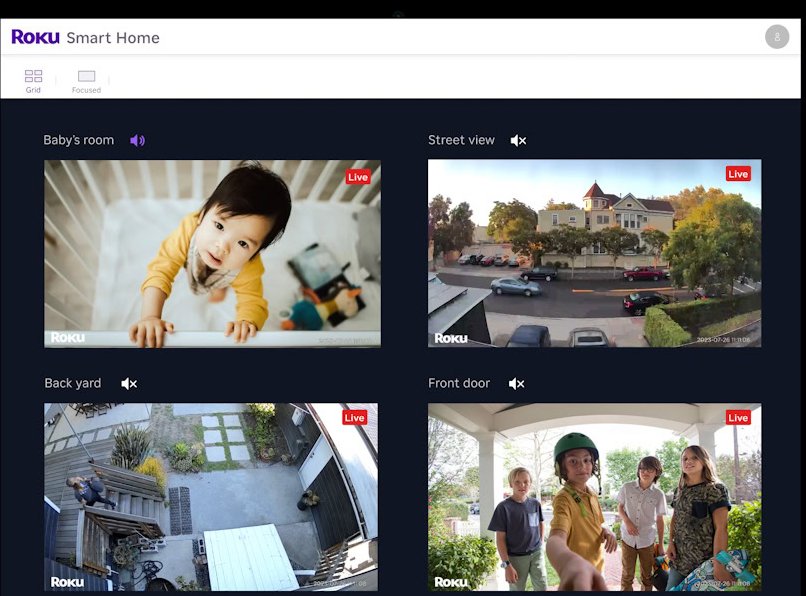Click the Live badge on Street view
806x596 pixels.
[738, 174]
